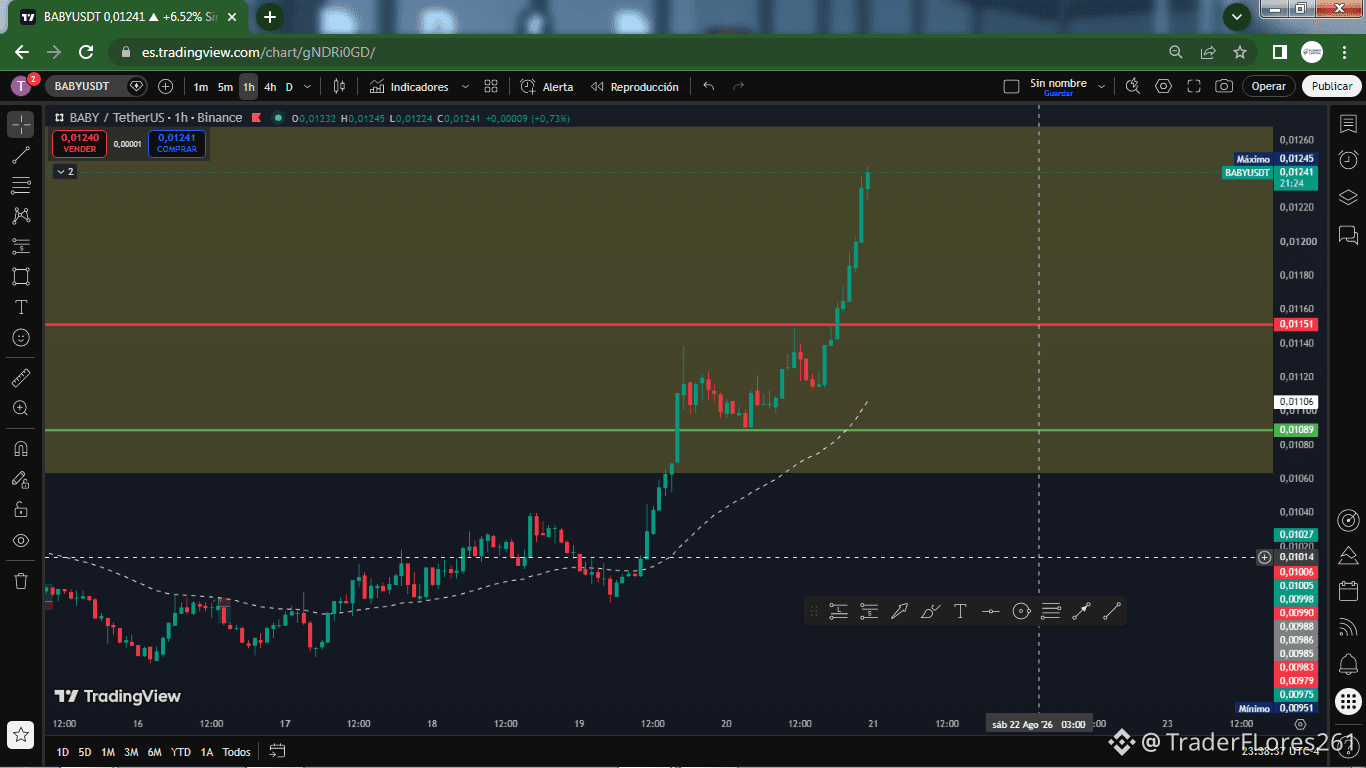Select the trend line drawing tool

(21, 155)
